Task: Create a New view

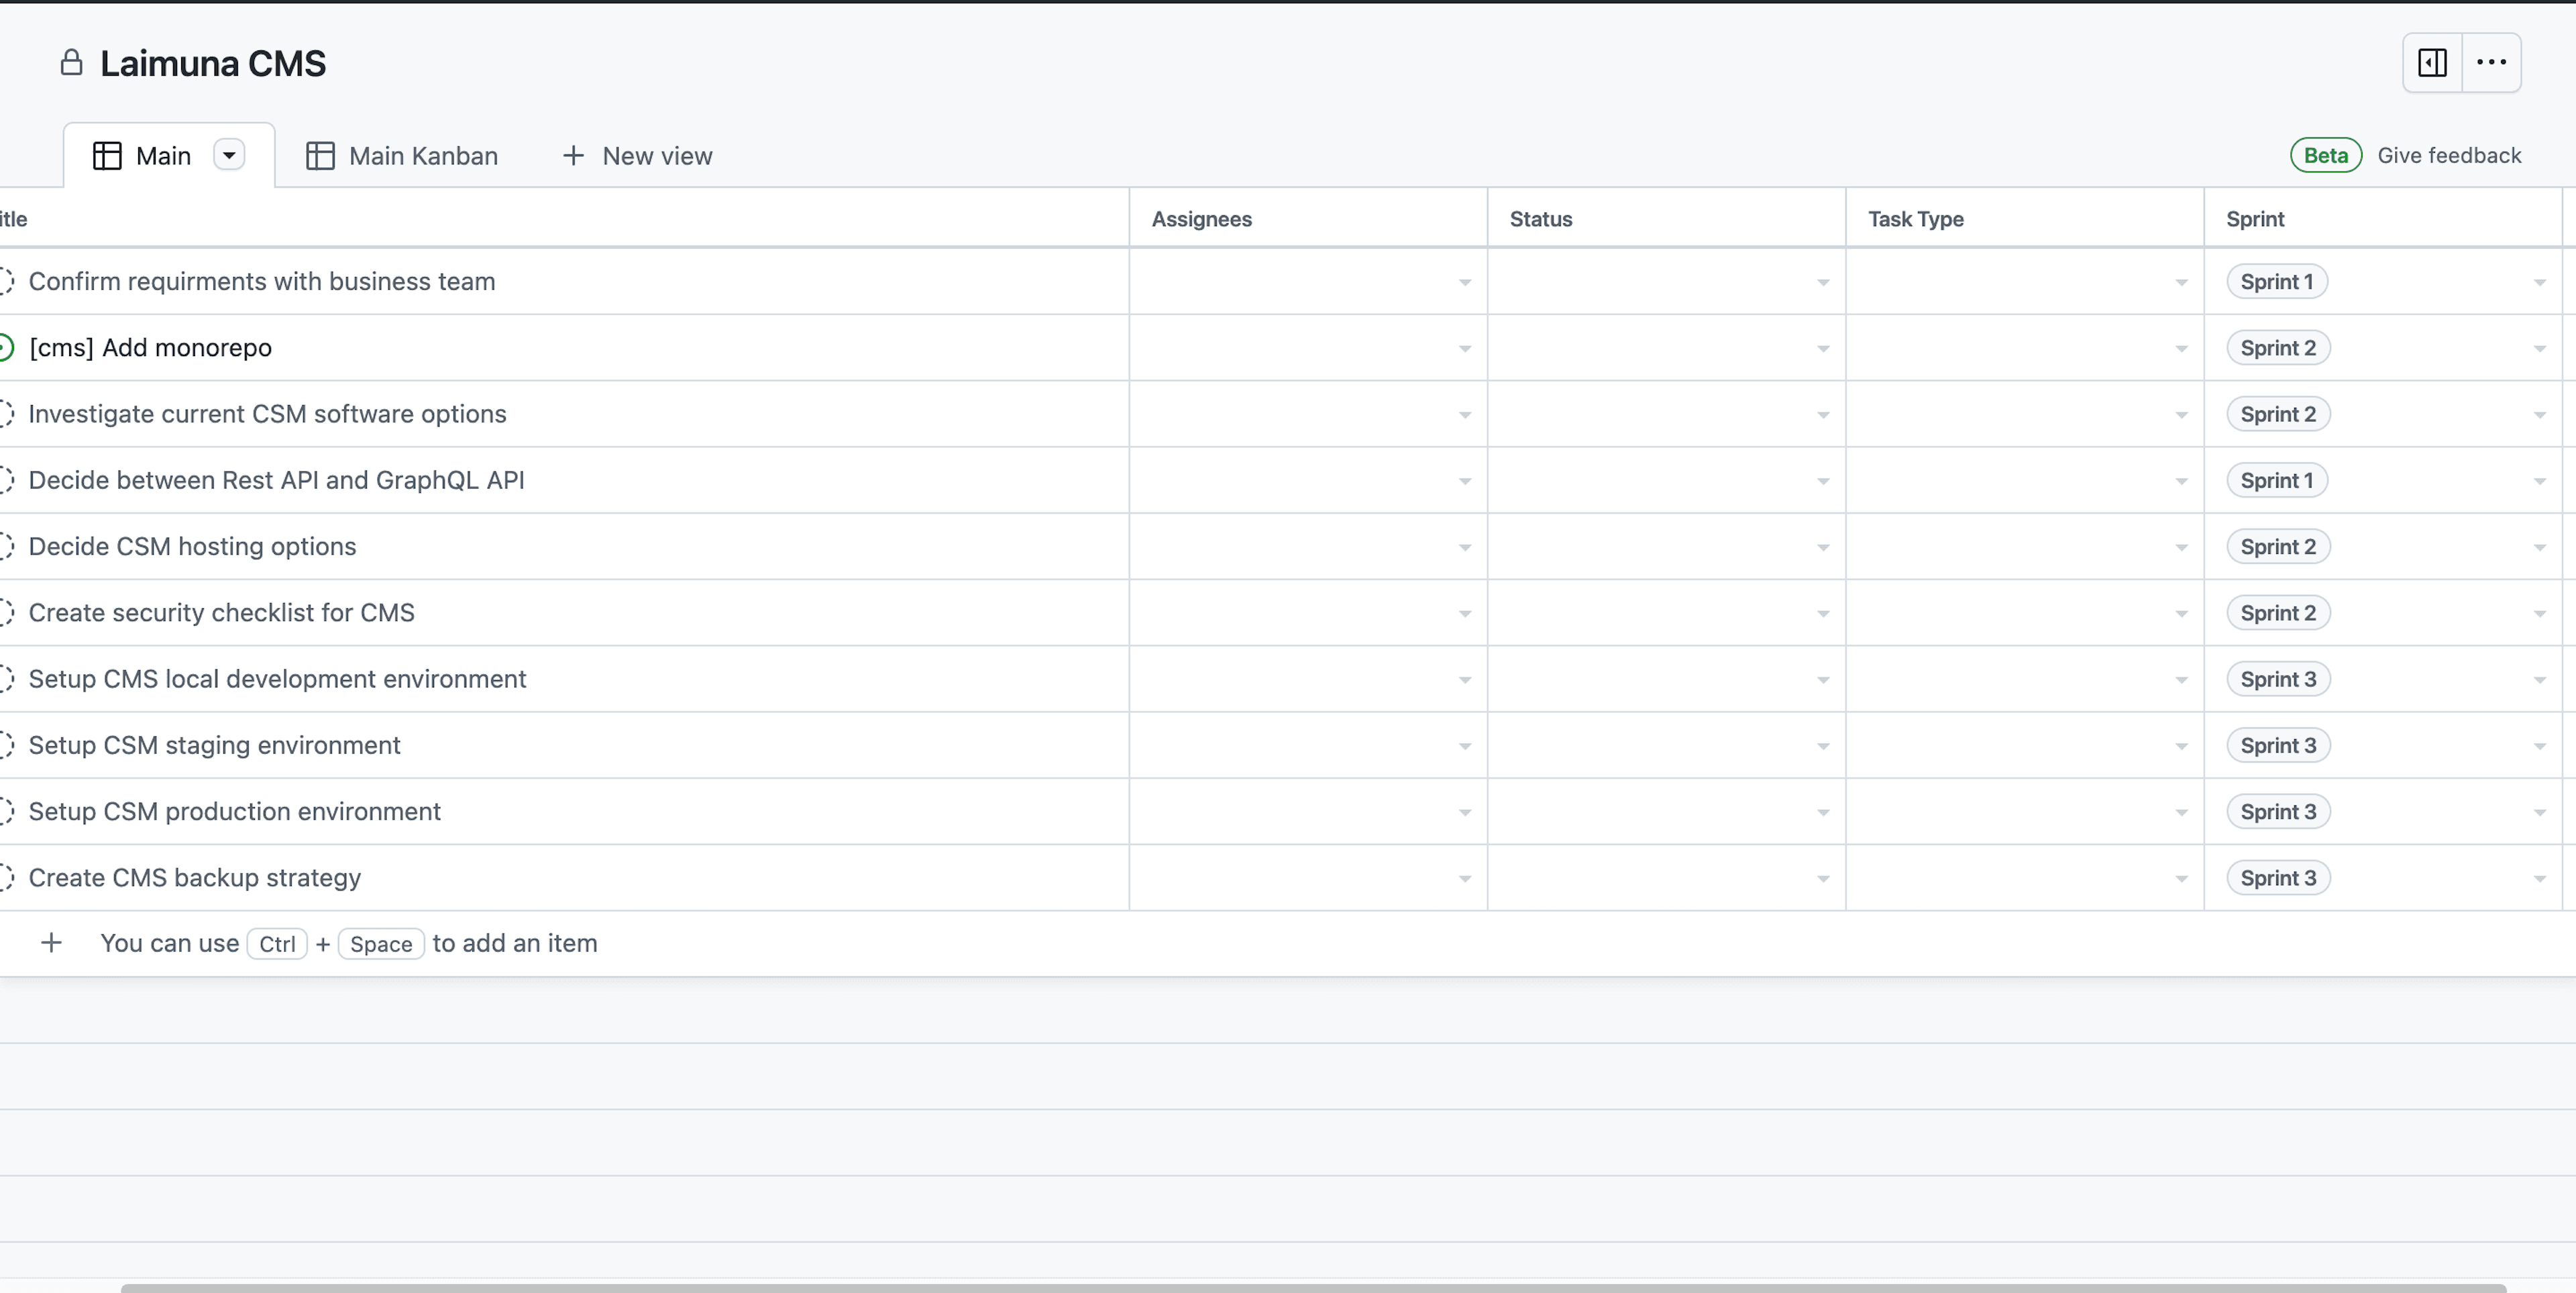Action: click(x=637, y=156)
